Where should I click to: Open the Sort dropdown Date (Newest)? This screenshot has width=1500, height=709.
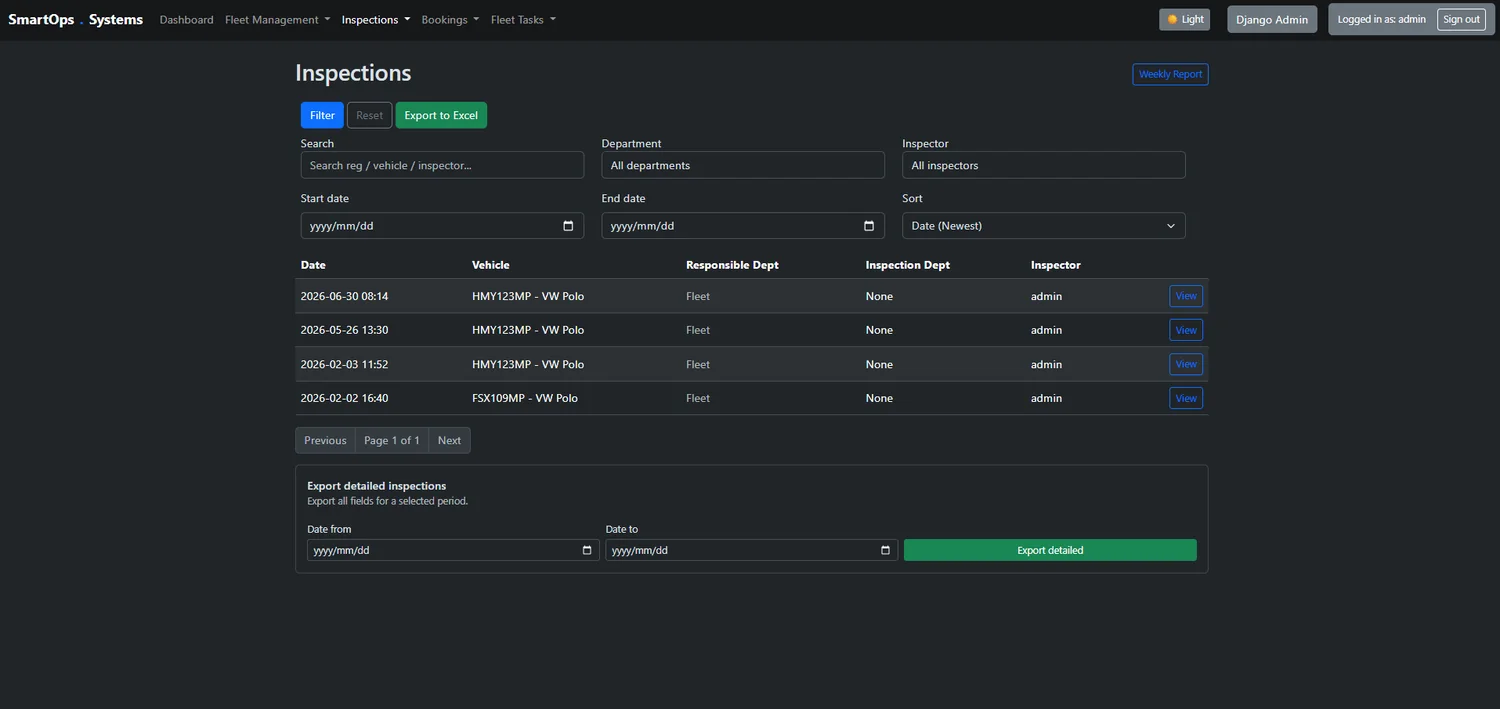click(x=1044, y=226)
